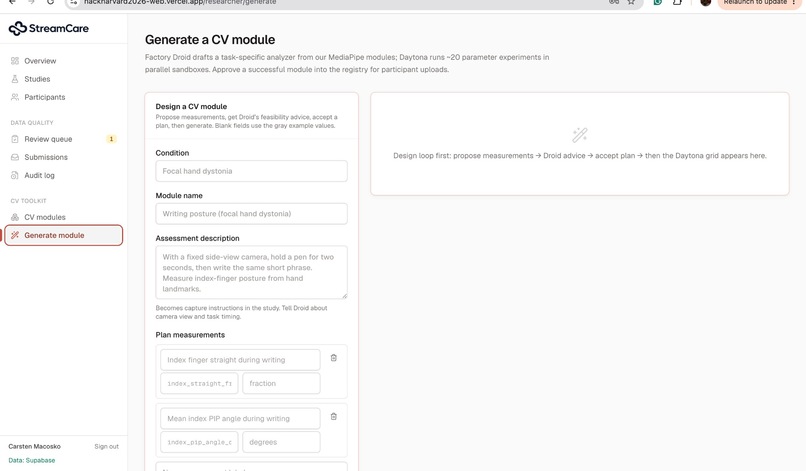Select Generate module in sidebar

64,235
